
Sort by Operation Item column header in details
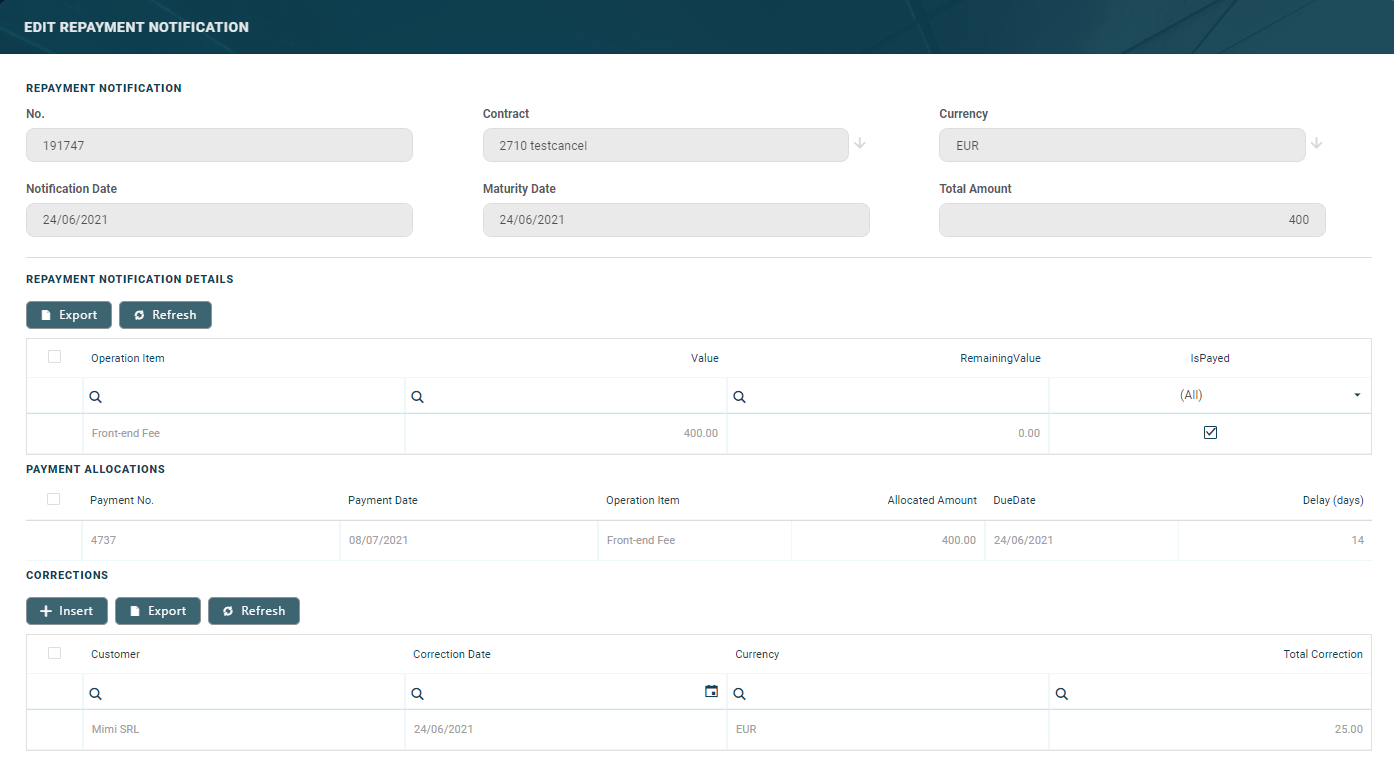[128, 358]
